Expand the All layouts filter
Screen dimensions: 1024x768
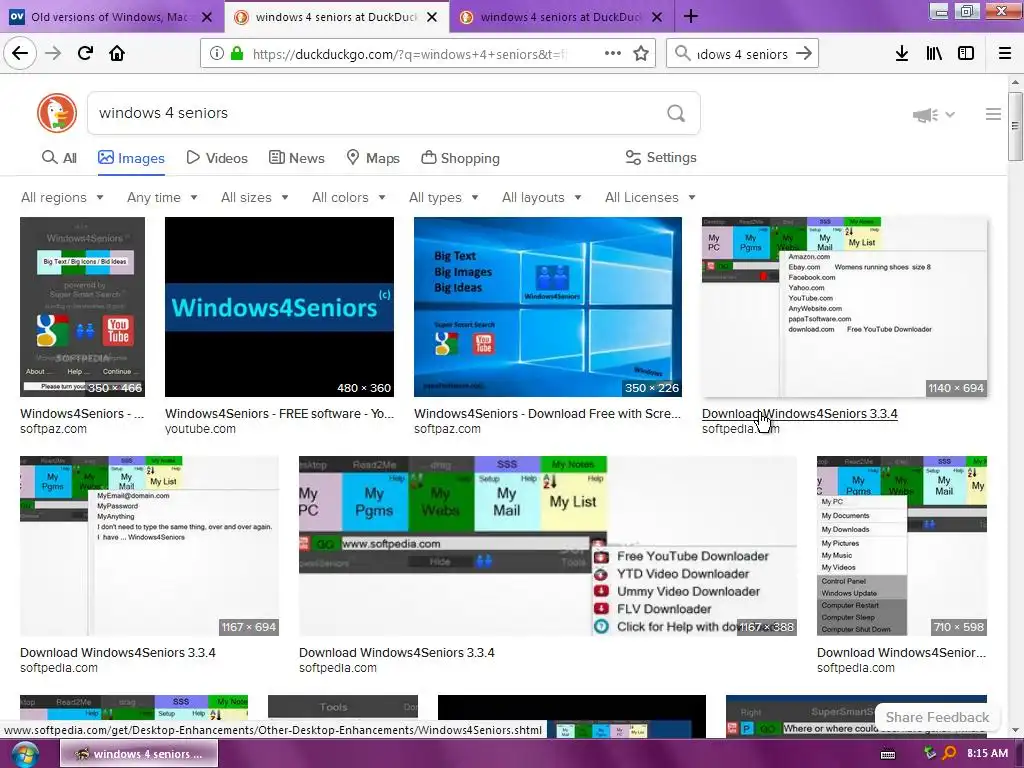coord(541,197)
